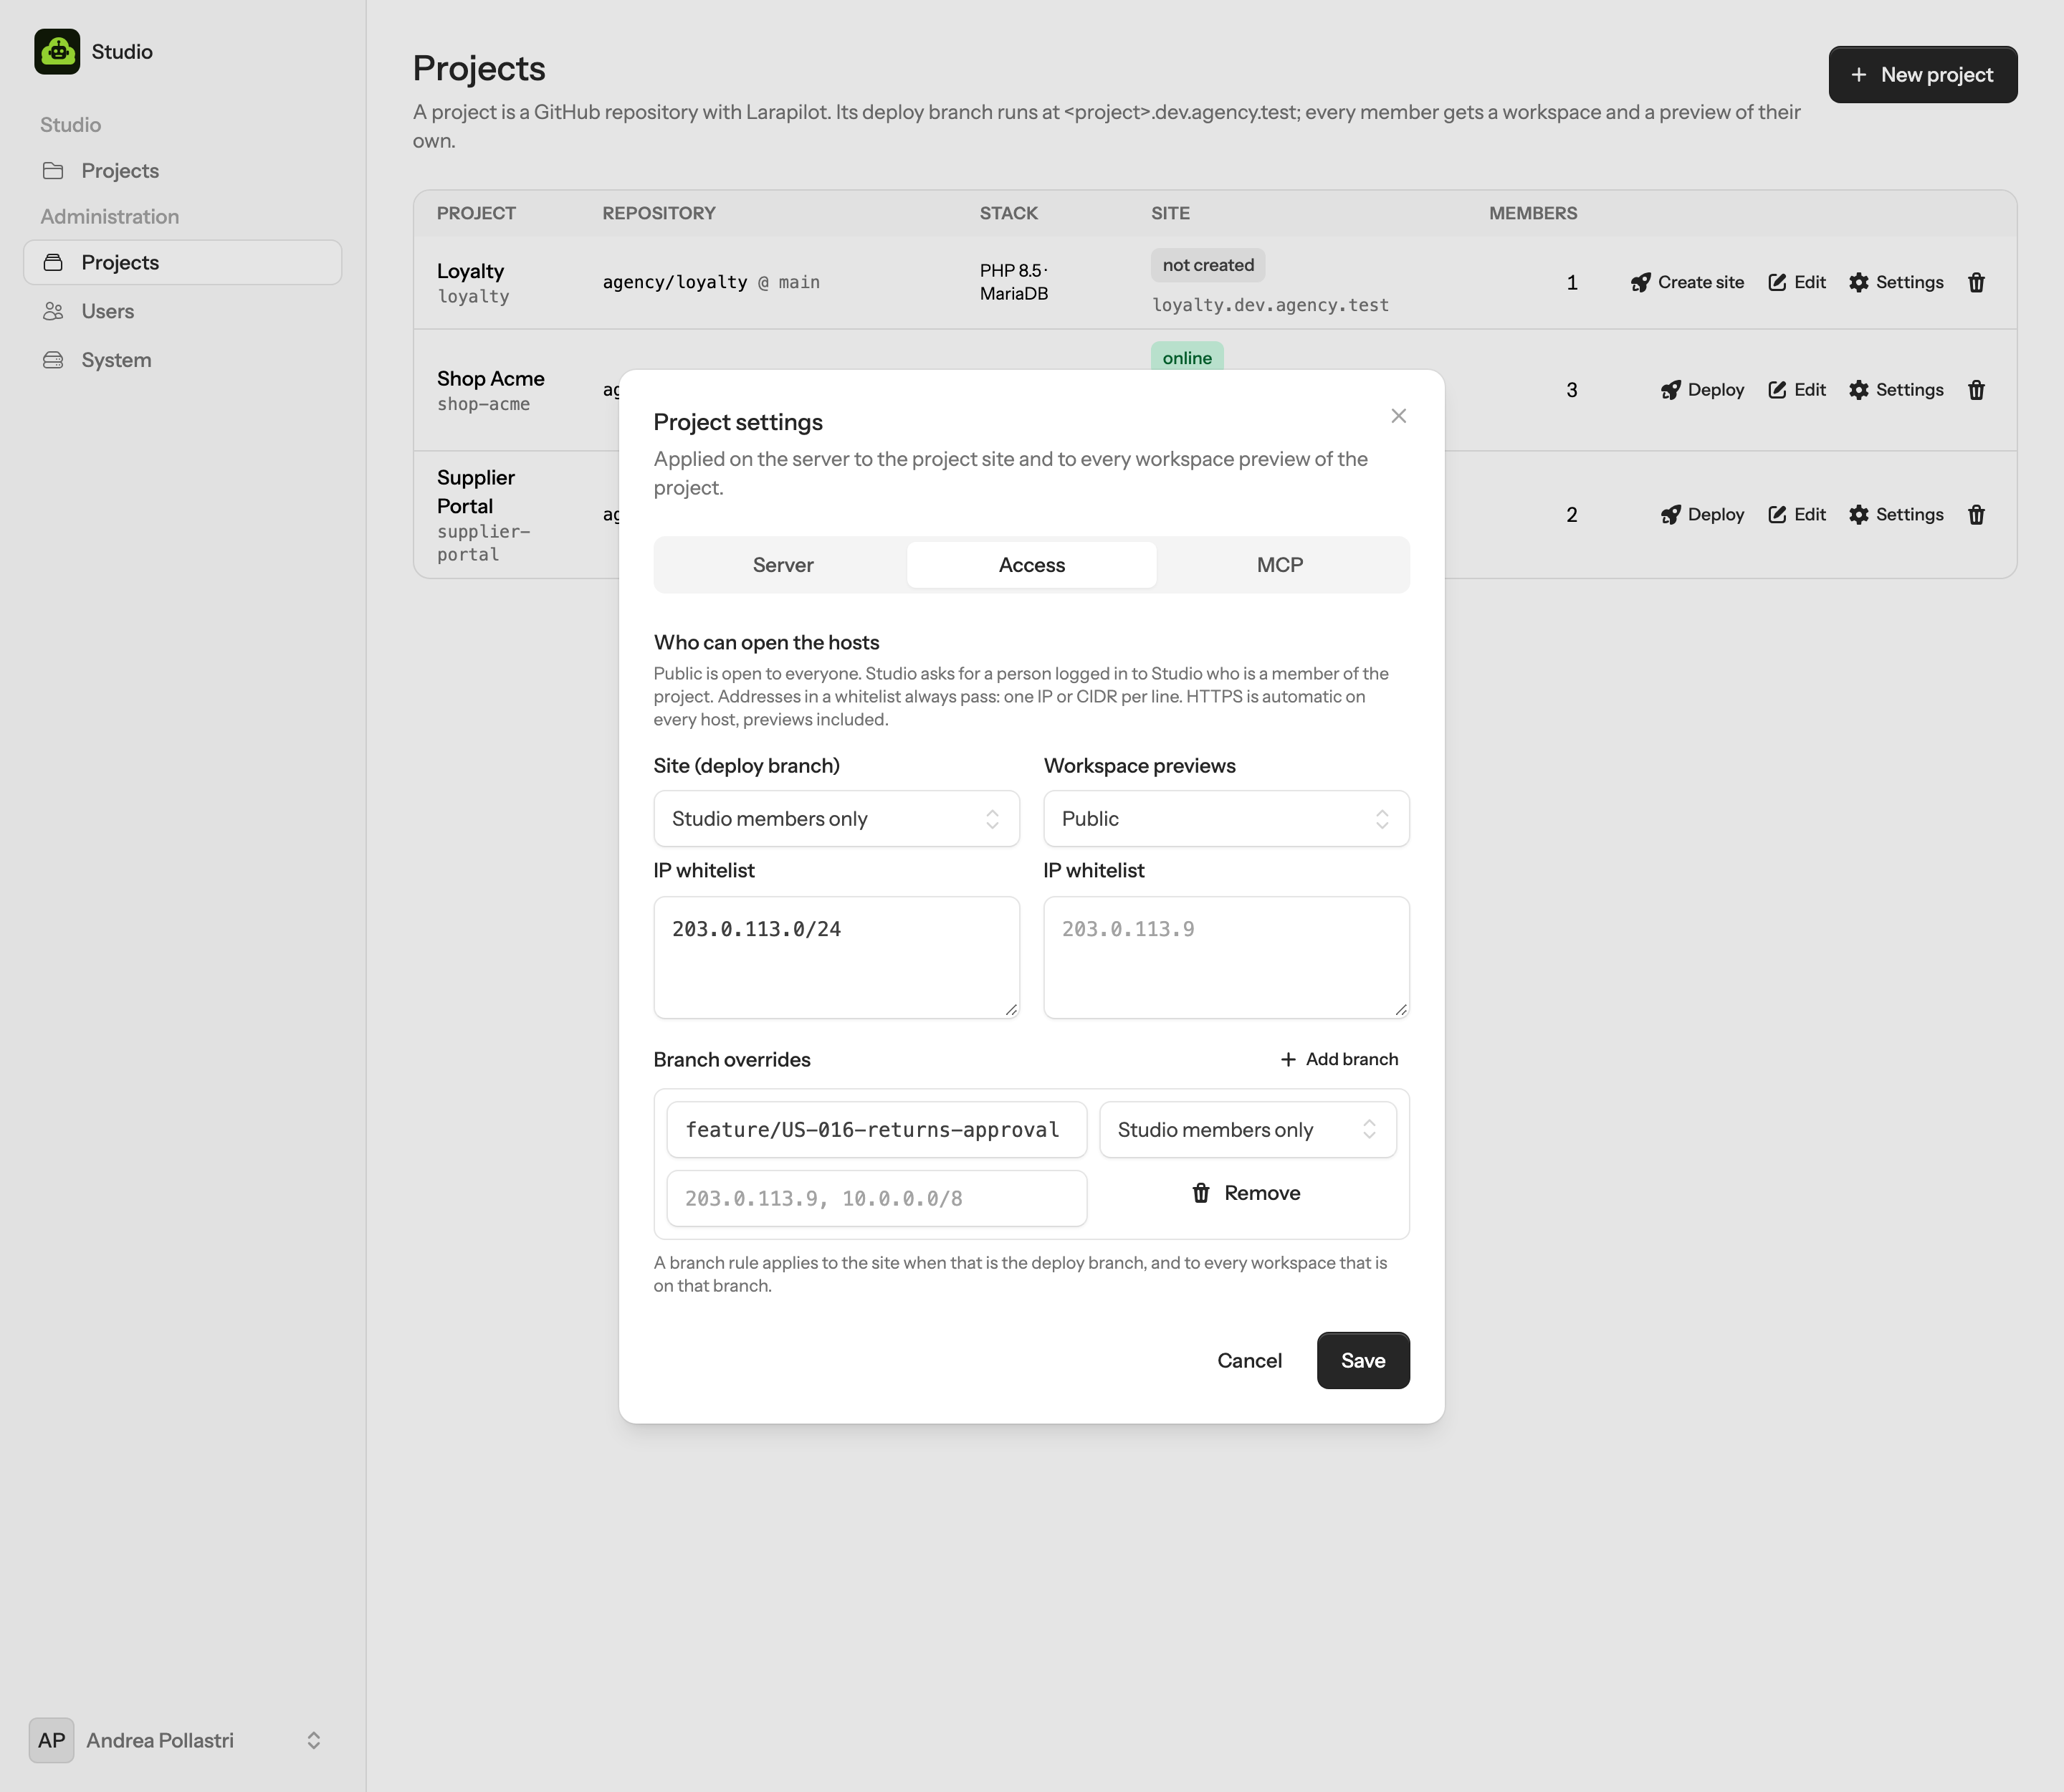Deploy the Shop Acme project
Image resolution: width=2064 pixels, height=1792 pixels.
[x=1702, y=390]
